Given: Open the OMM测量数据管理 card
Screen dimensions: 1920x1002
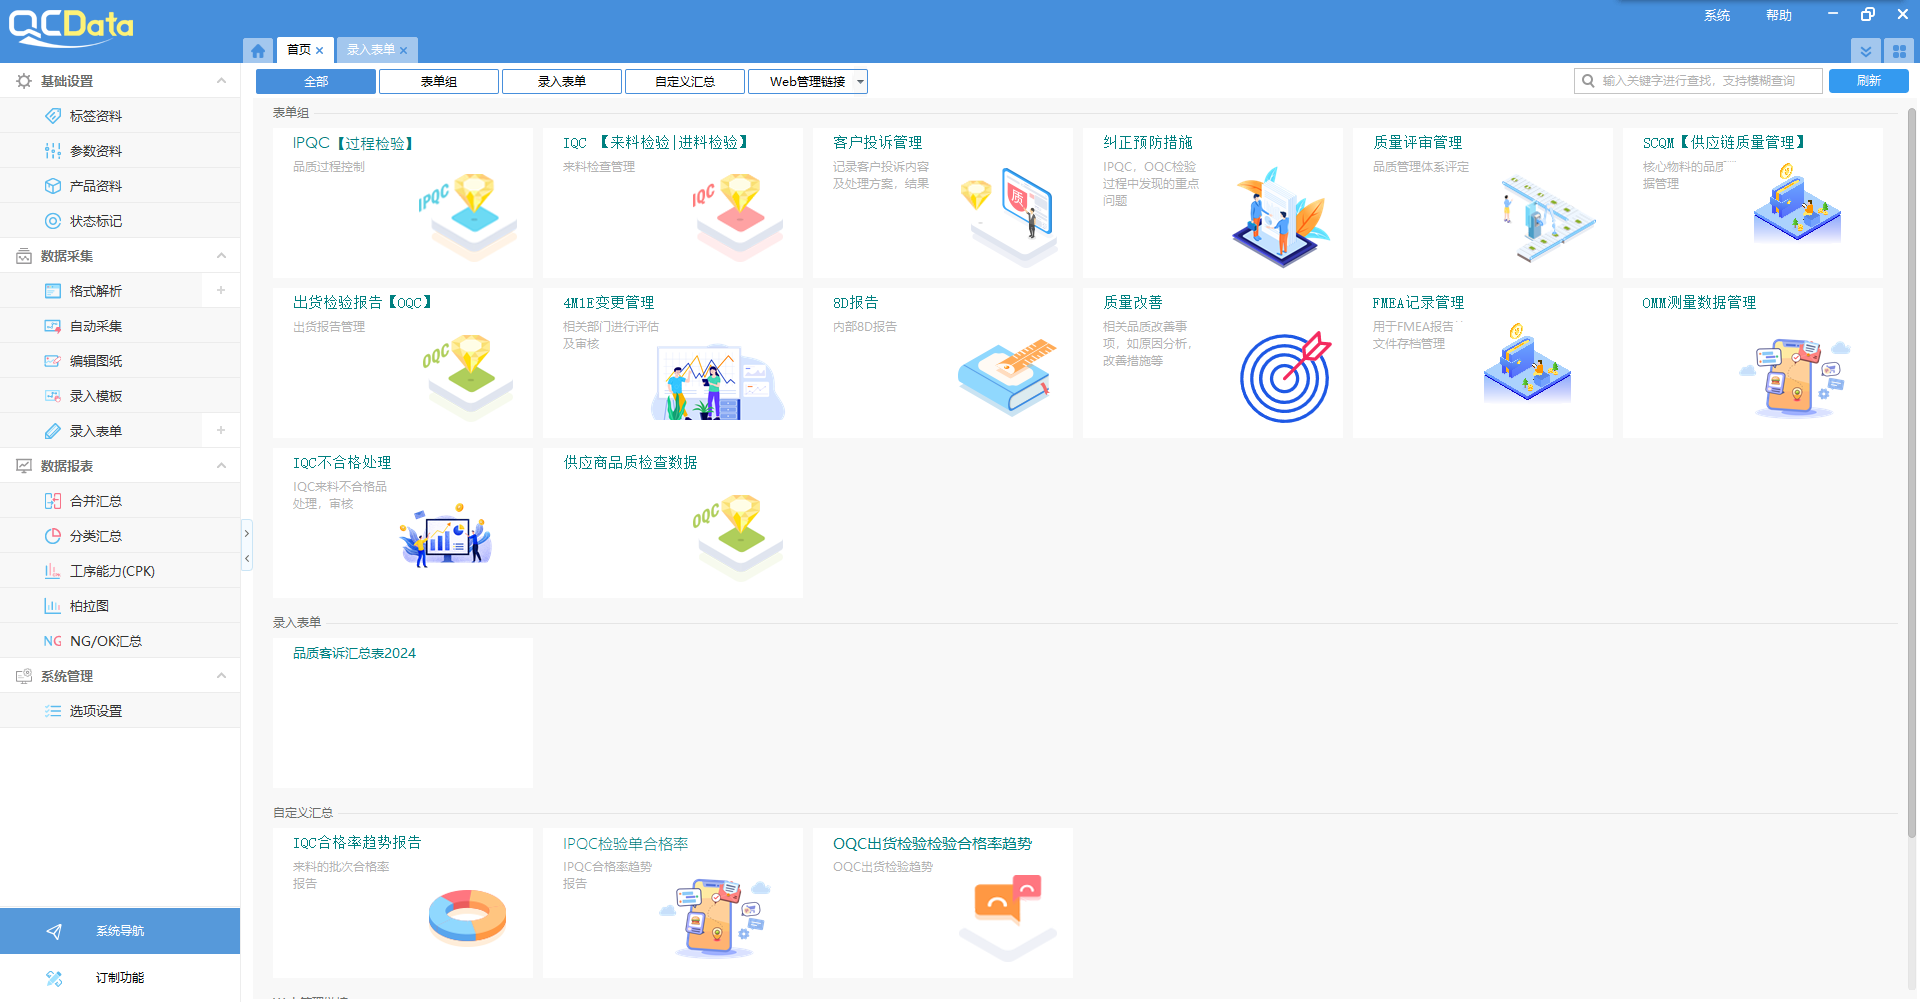Looking at the screenshot, I should click(1753, 363).
